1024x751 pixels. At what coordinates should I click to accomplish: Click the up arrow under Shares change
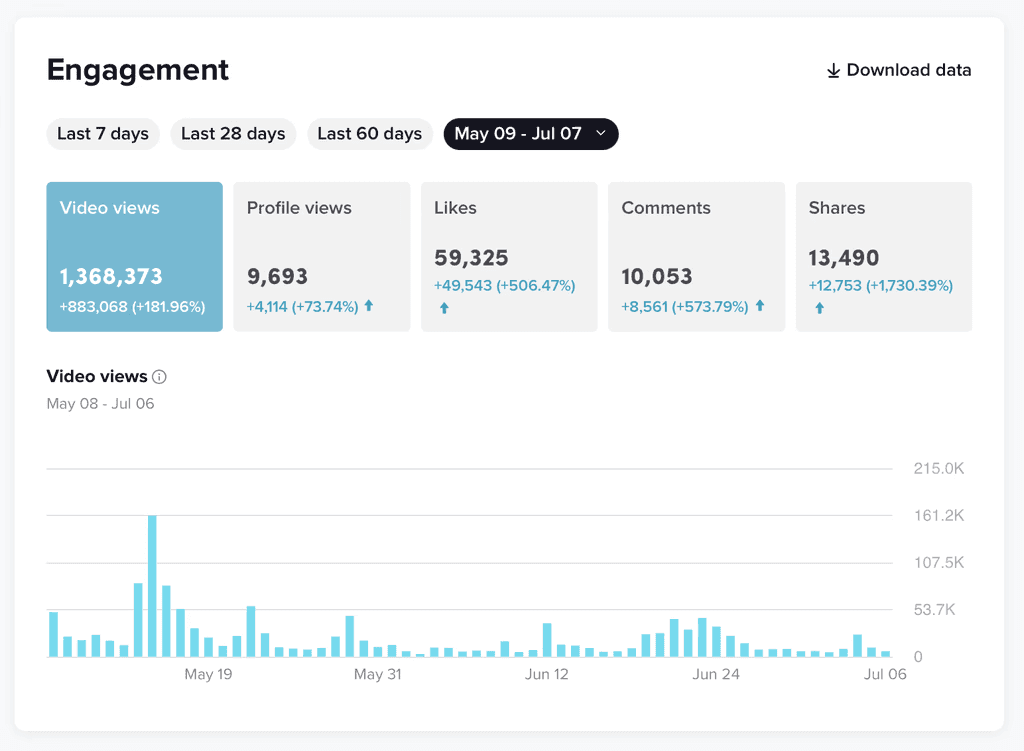point(820,308)
